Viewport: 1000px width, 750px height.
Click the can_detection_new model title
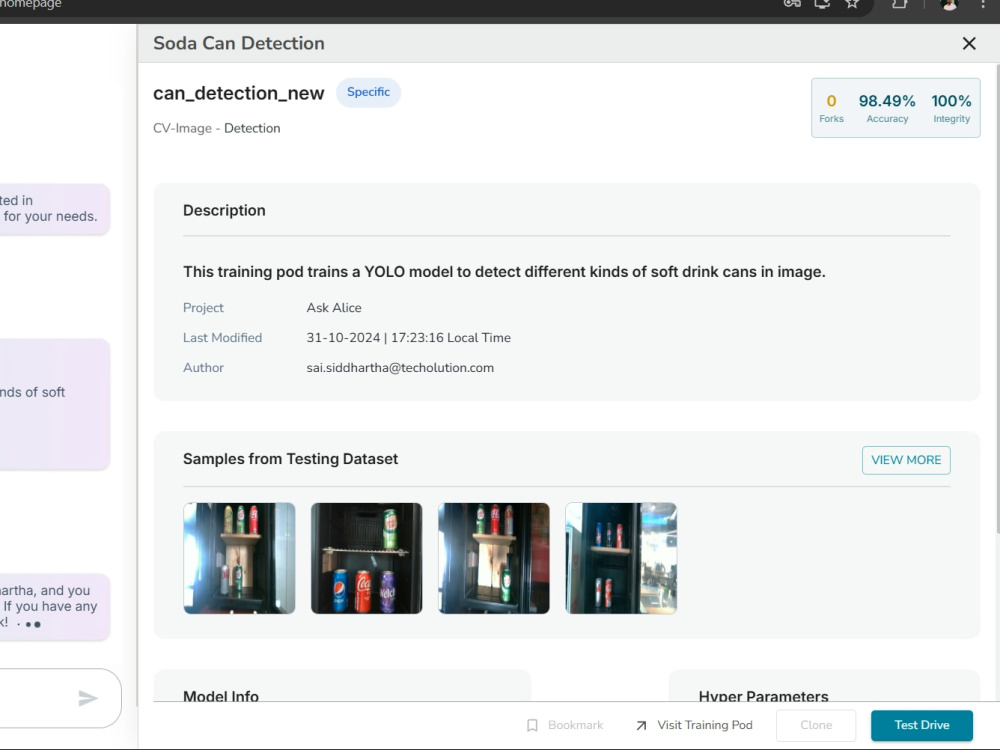239,93
